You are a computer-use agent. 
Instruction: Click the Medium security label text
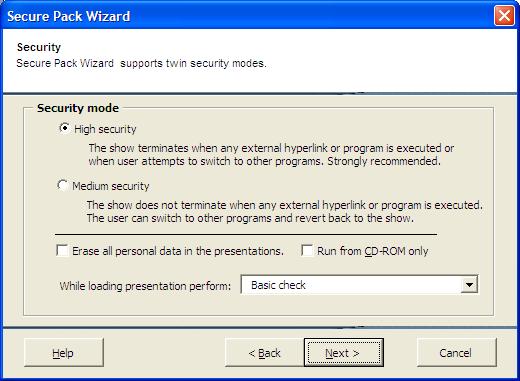click(111, 186)
